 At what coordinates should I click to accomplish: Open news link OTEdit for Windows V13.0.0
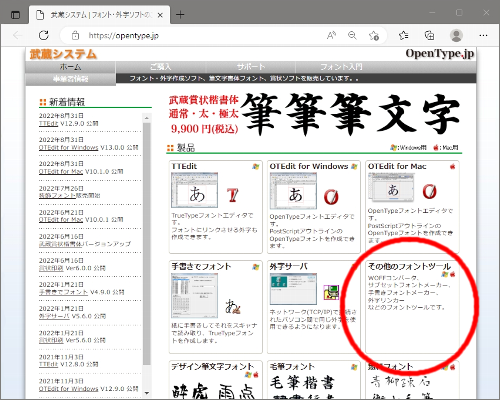(x=68, y=147)
